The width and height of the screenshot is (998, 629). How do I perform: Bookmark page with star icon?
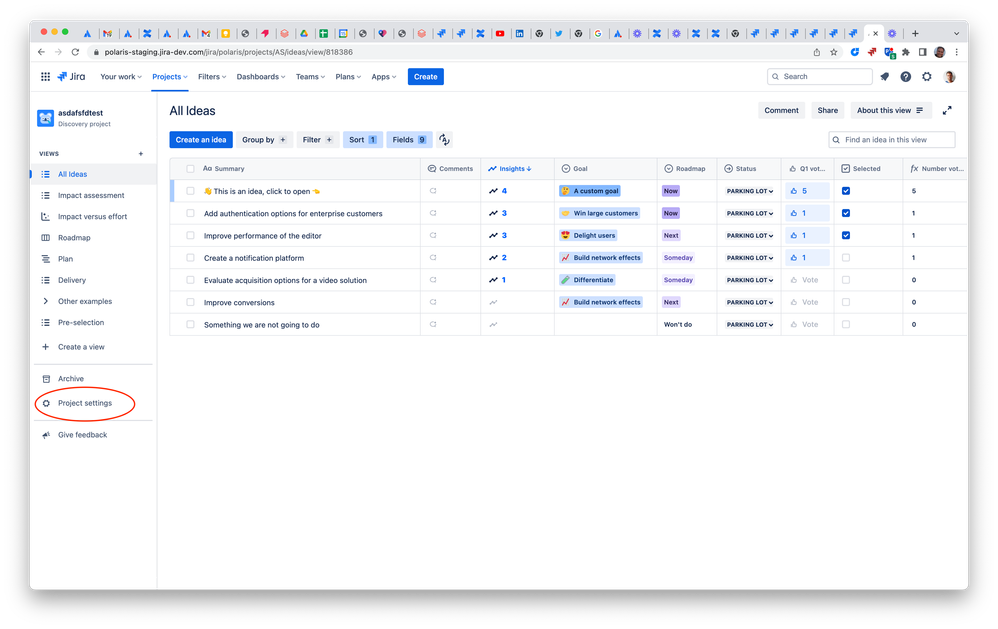[834, 52]
